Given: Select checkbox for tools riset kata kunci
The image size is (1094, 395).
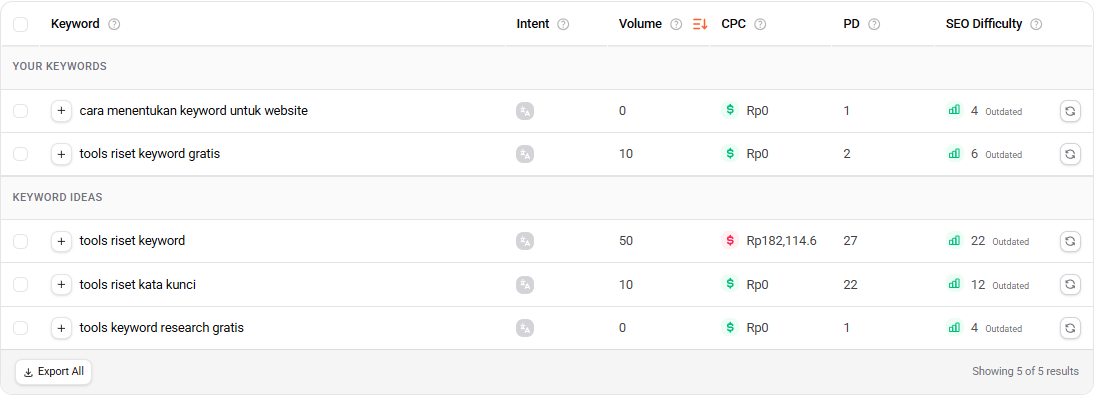Looking at the screenshot, I should [x=21, y=285].
